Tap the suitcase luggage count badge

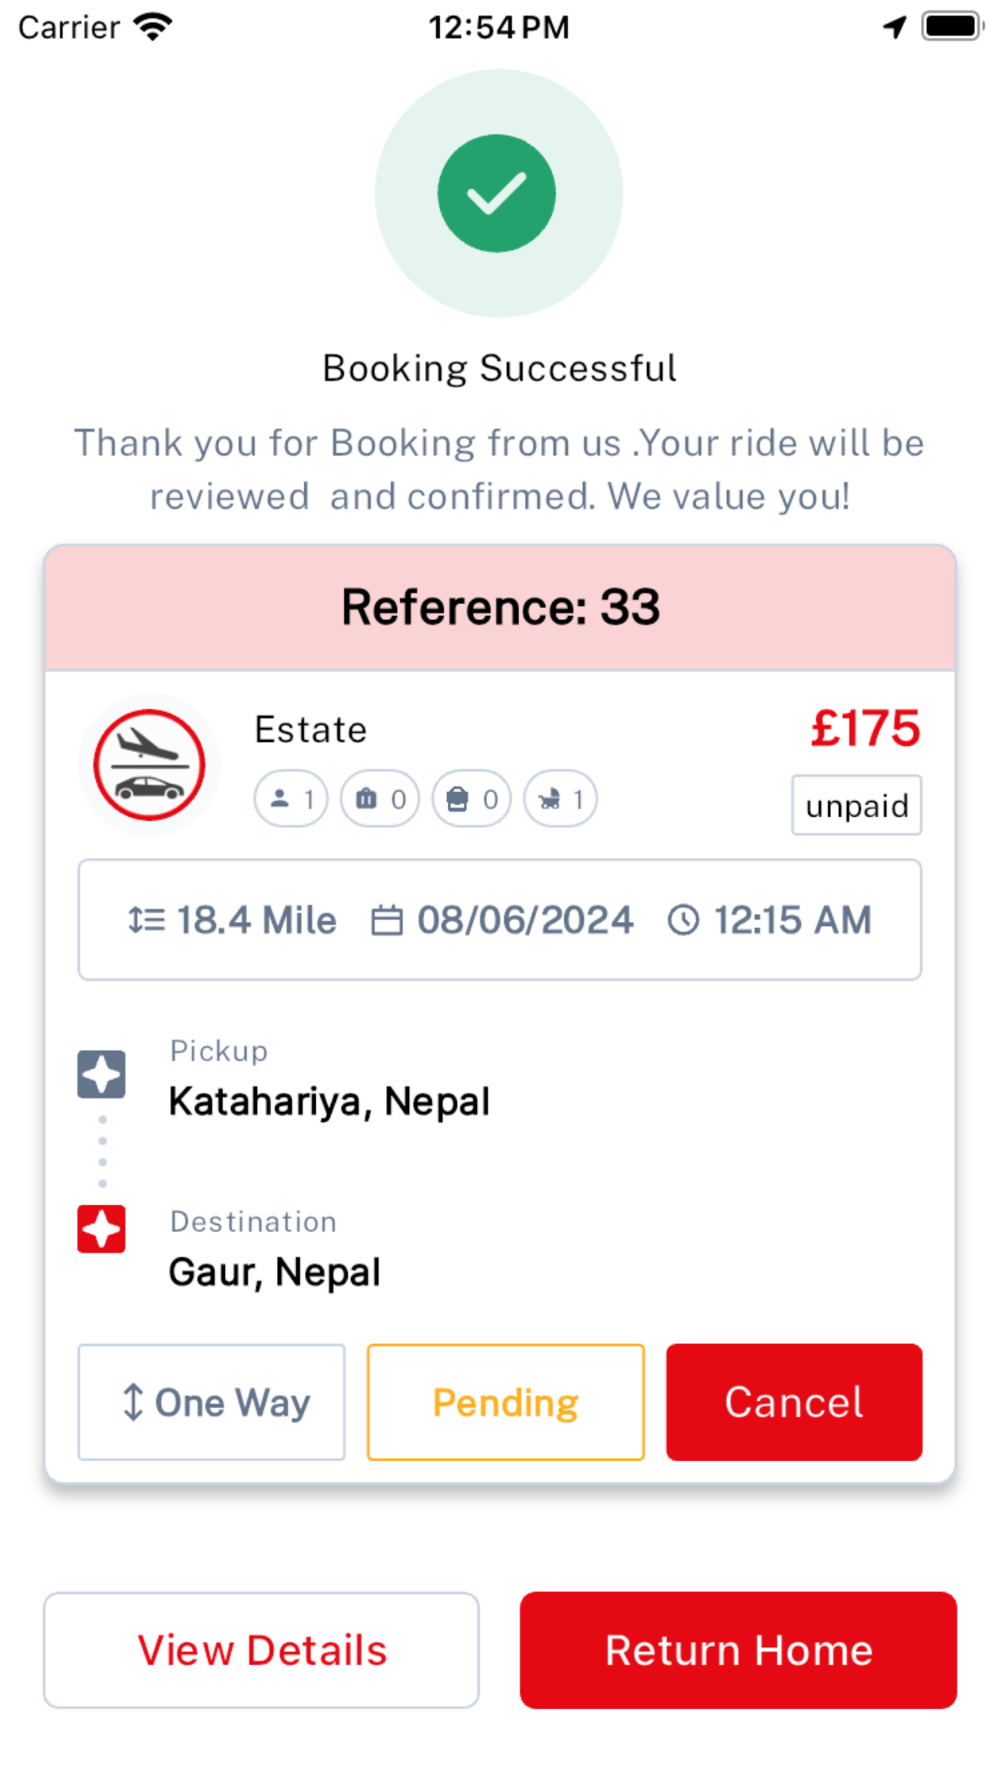(x=380, y=799)
